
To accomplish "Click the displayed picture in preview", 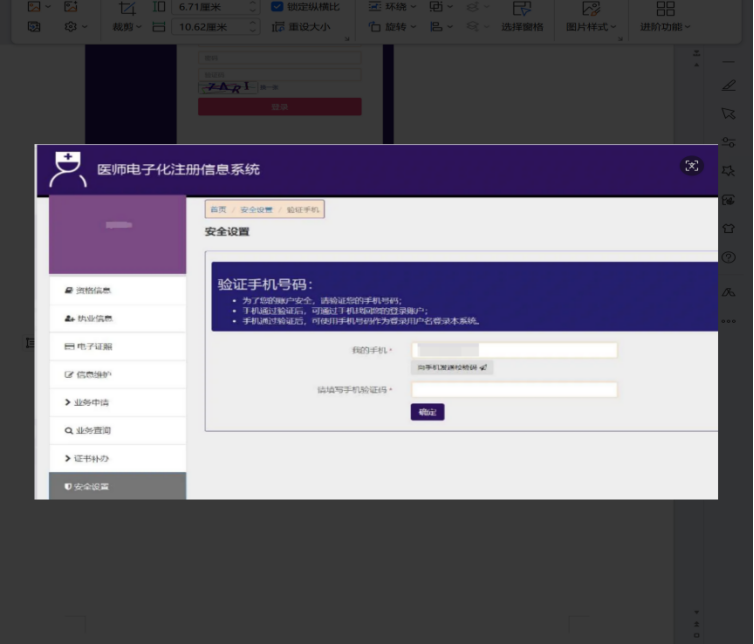I will tap(377, 322).
